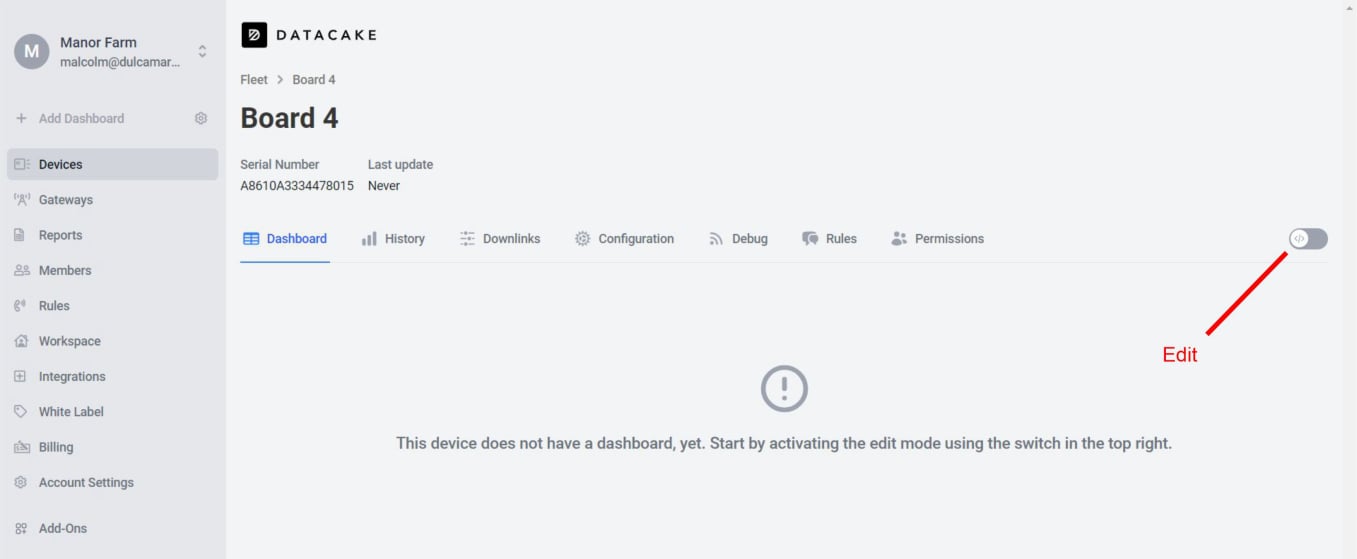Select the Configuration tab
The height and width of the screenshot is (559, 1357).
click(624, 239)
